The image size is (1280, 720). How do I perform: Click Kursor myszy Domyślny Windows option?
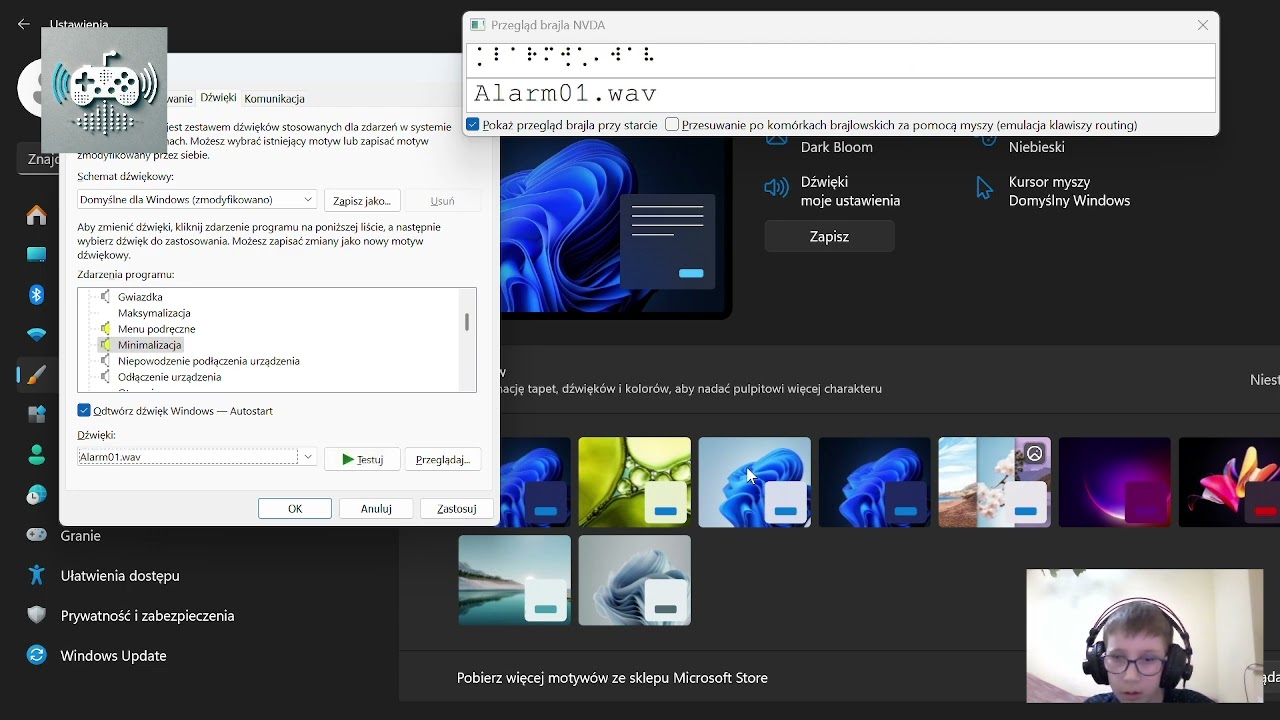pos(1053,191)
